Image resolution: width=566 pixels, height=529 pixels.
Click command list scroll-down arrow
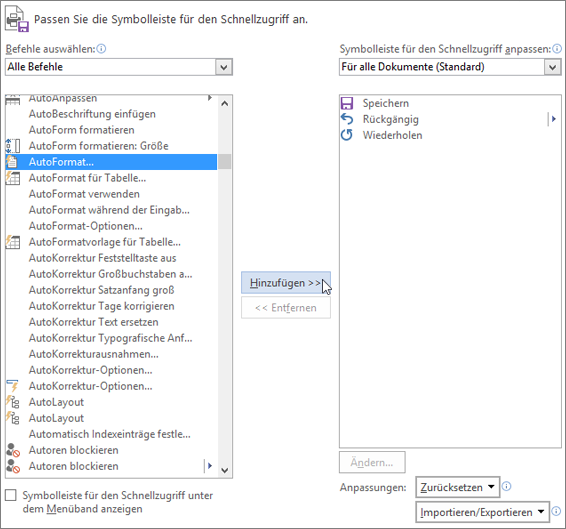225,470
